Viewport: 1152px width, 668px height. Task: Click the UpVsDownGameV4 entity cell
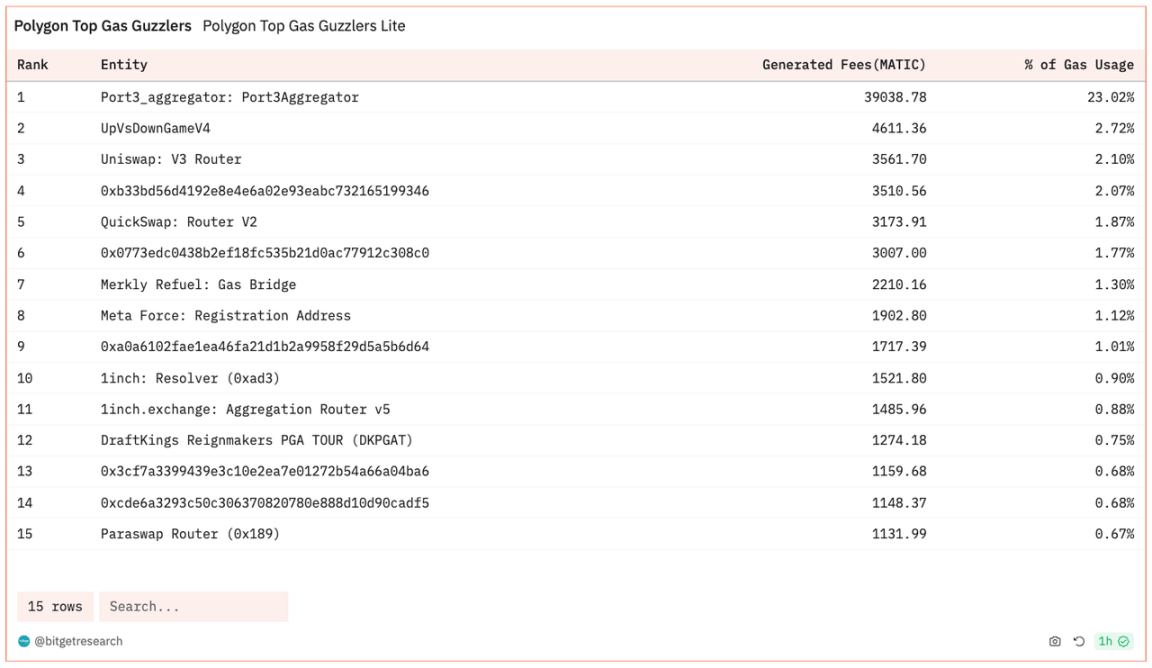[155, 128]
